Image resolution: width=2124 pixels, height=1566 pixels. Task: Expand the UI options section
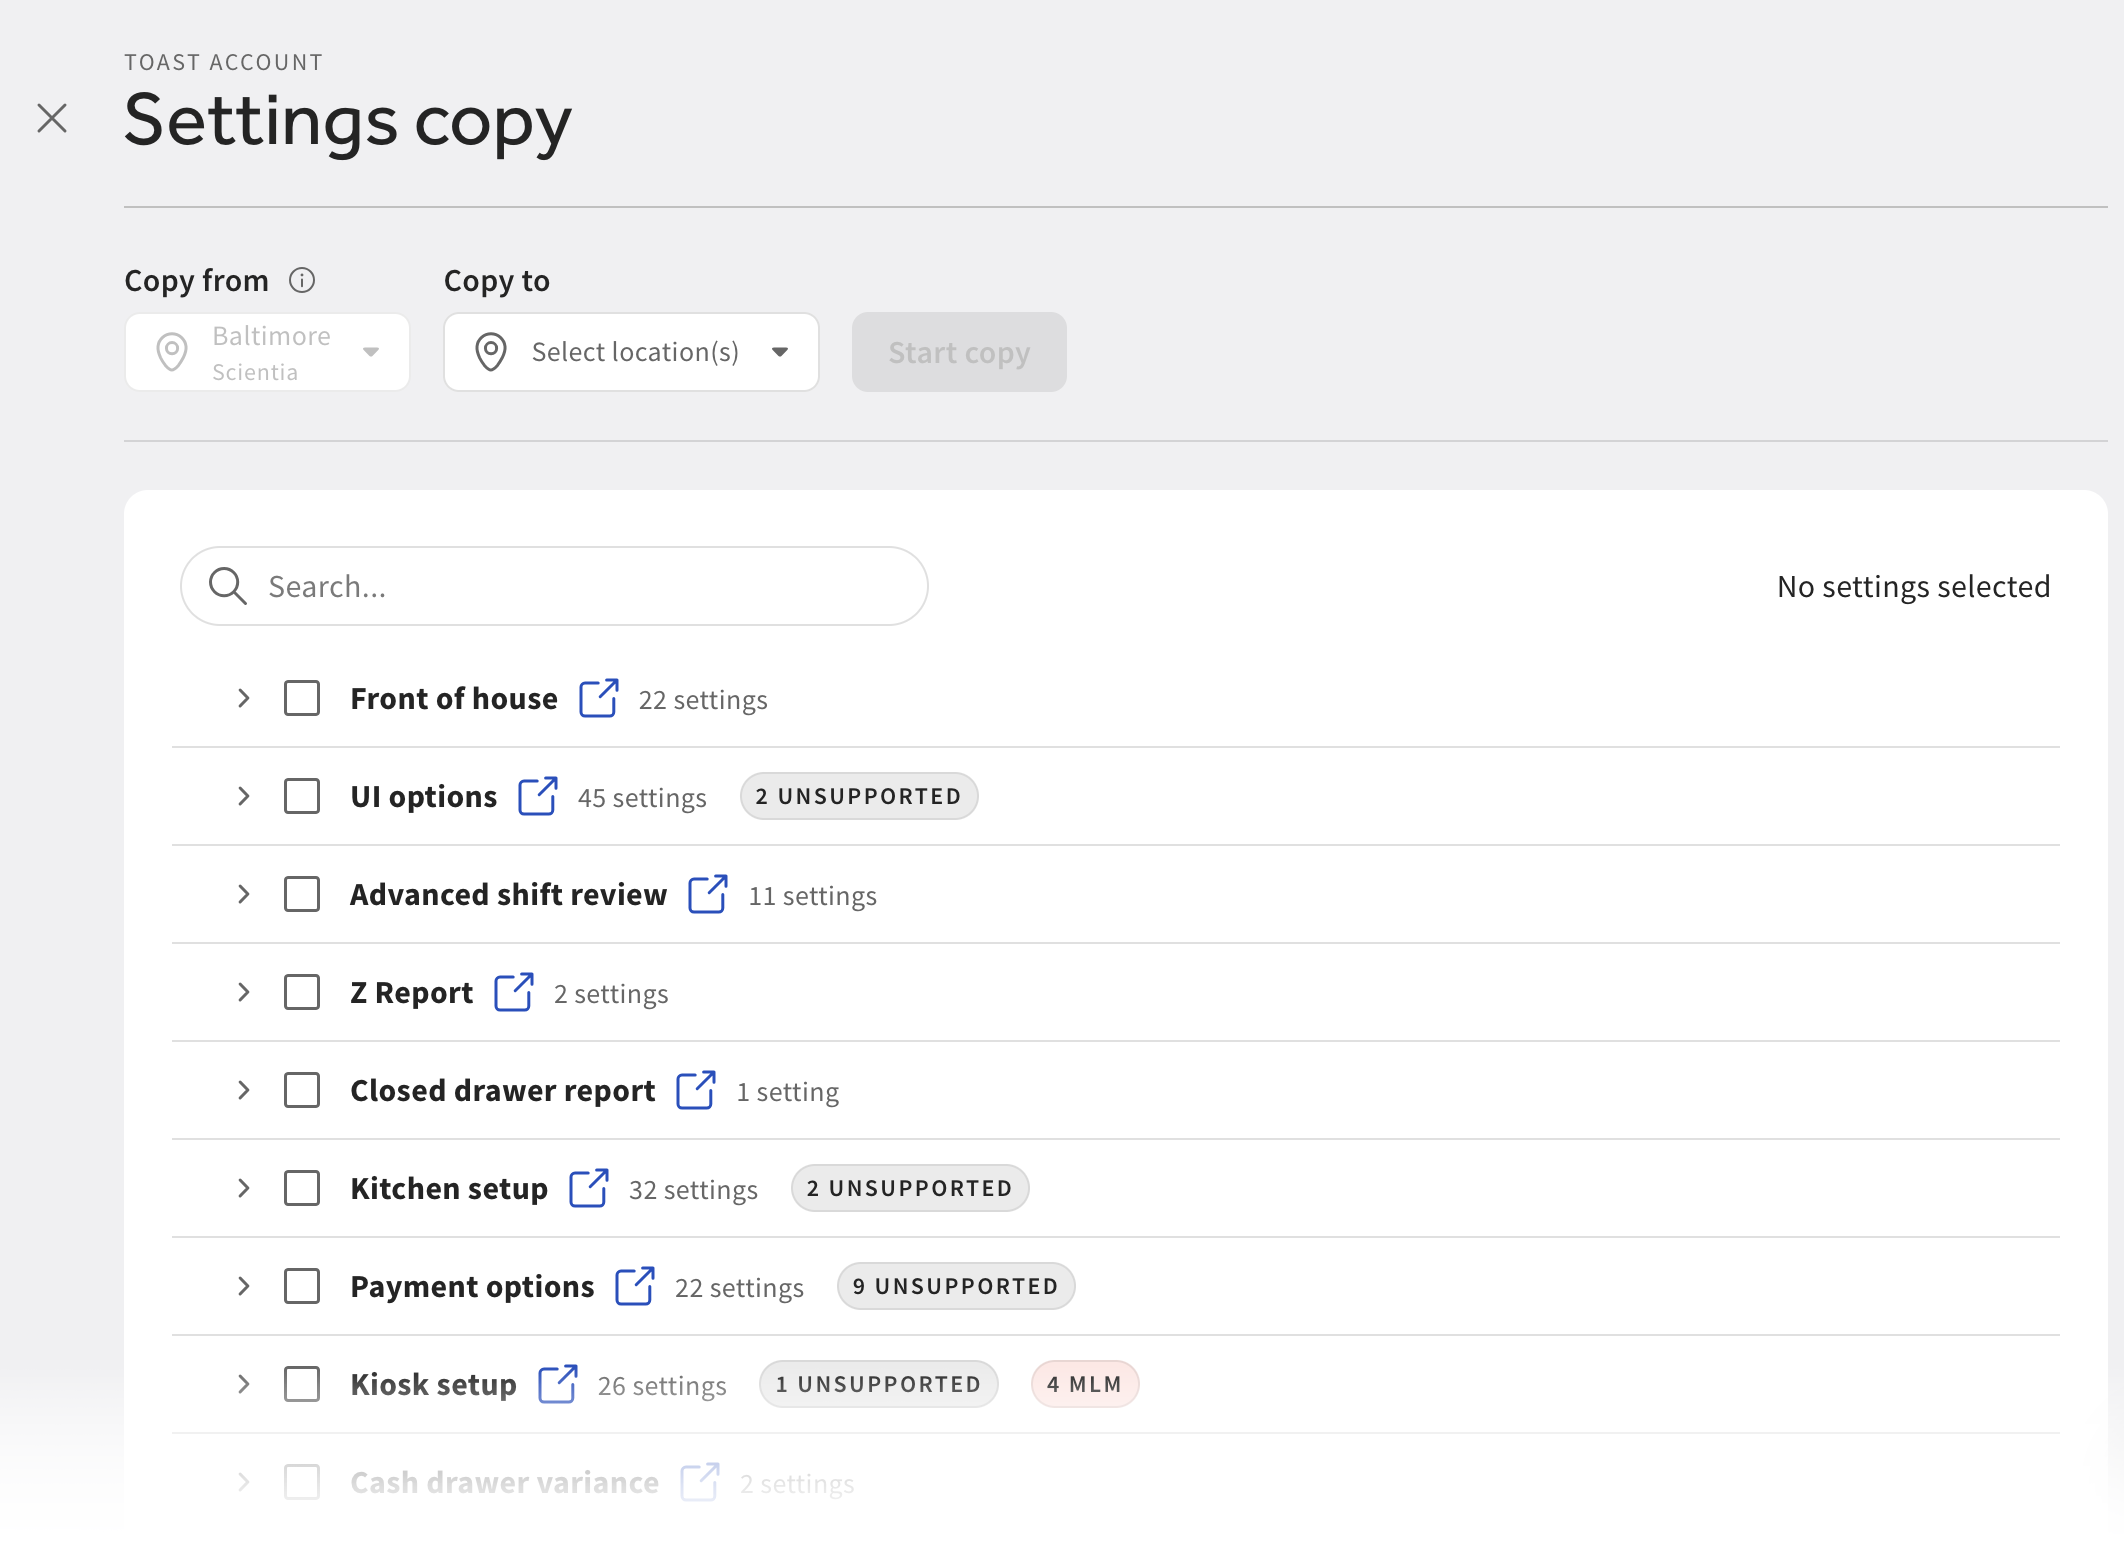(243, 796)
